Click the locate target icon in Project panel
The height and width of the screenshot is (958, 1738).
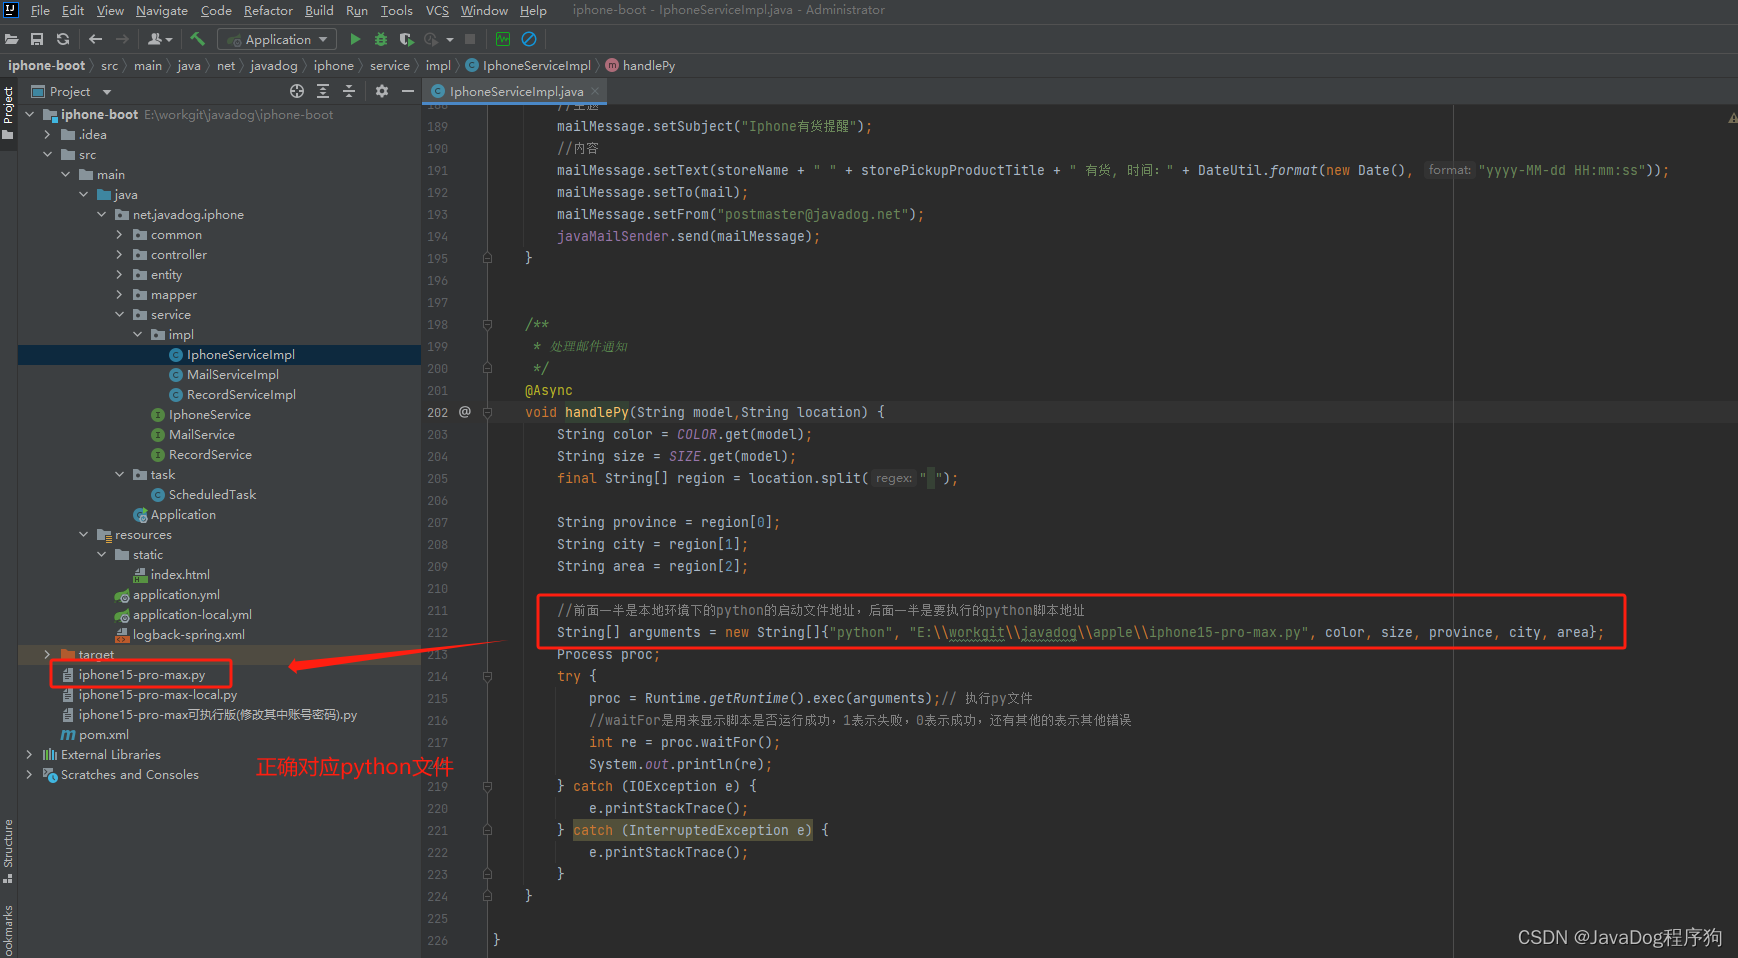click(297, 91)
